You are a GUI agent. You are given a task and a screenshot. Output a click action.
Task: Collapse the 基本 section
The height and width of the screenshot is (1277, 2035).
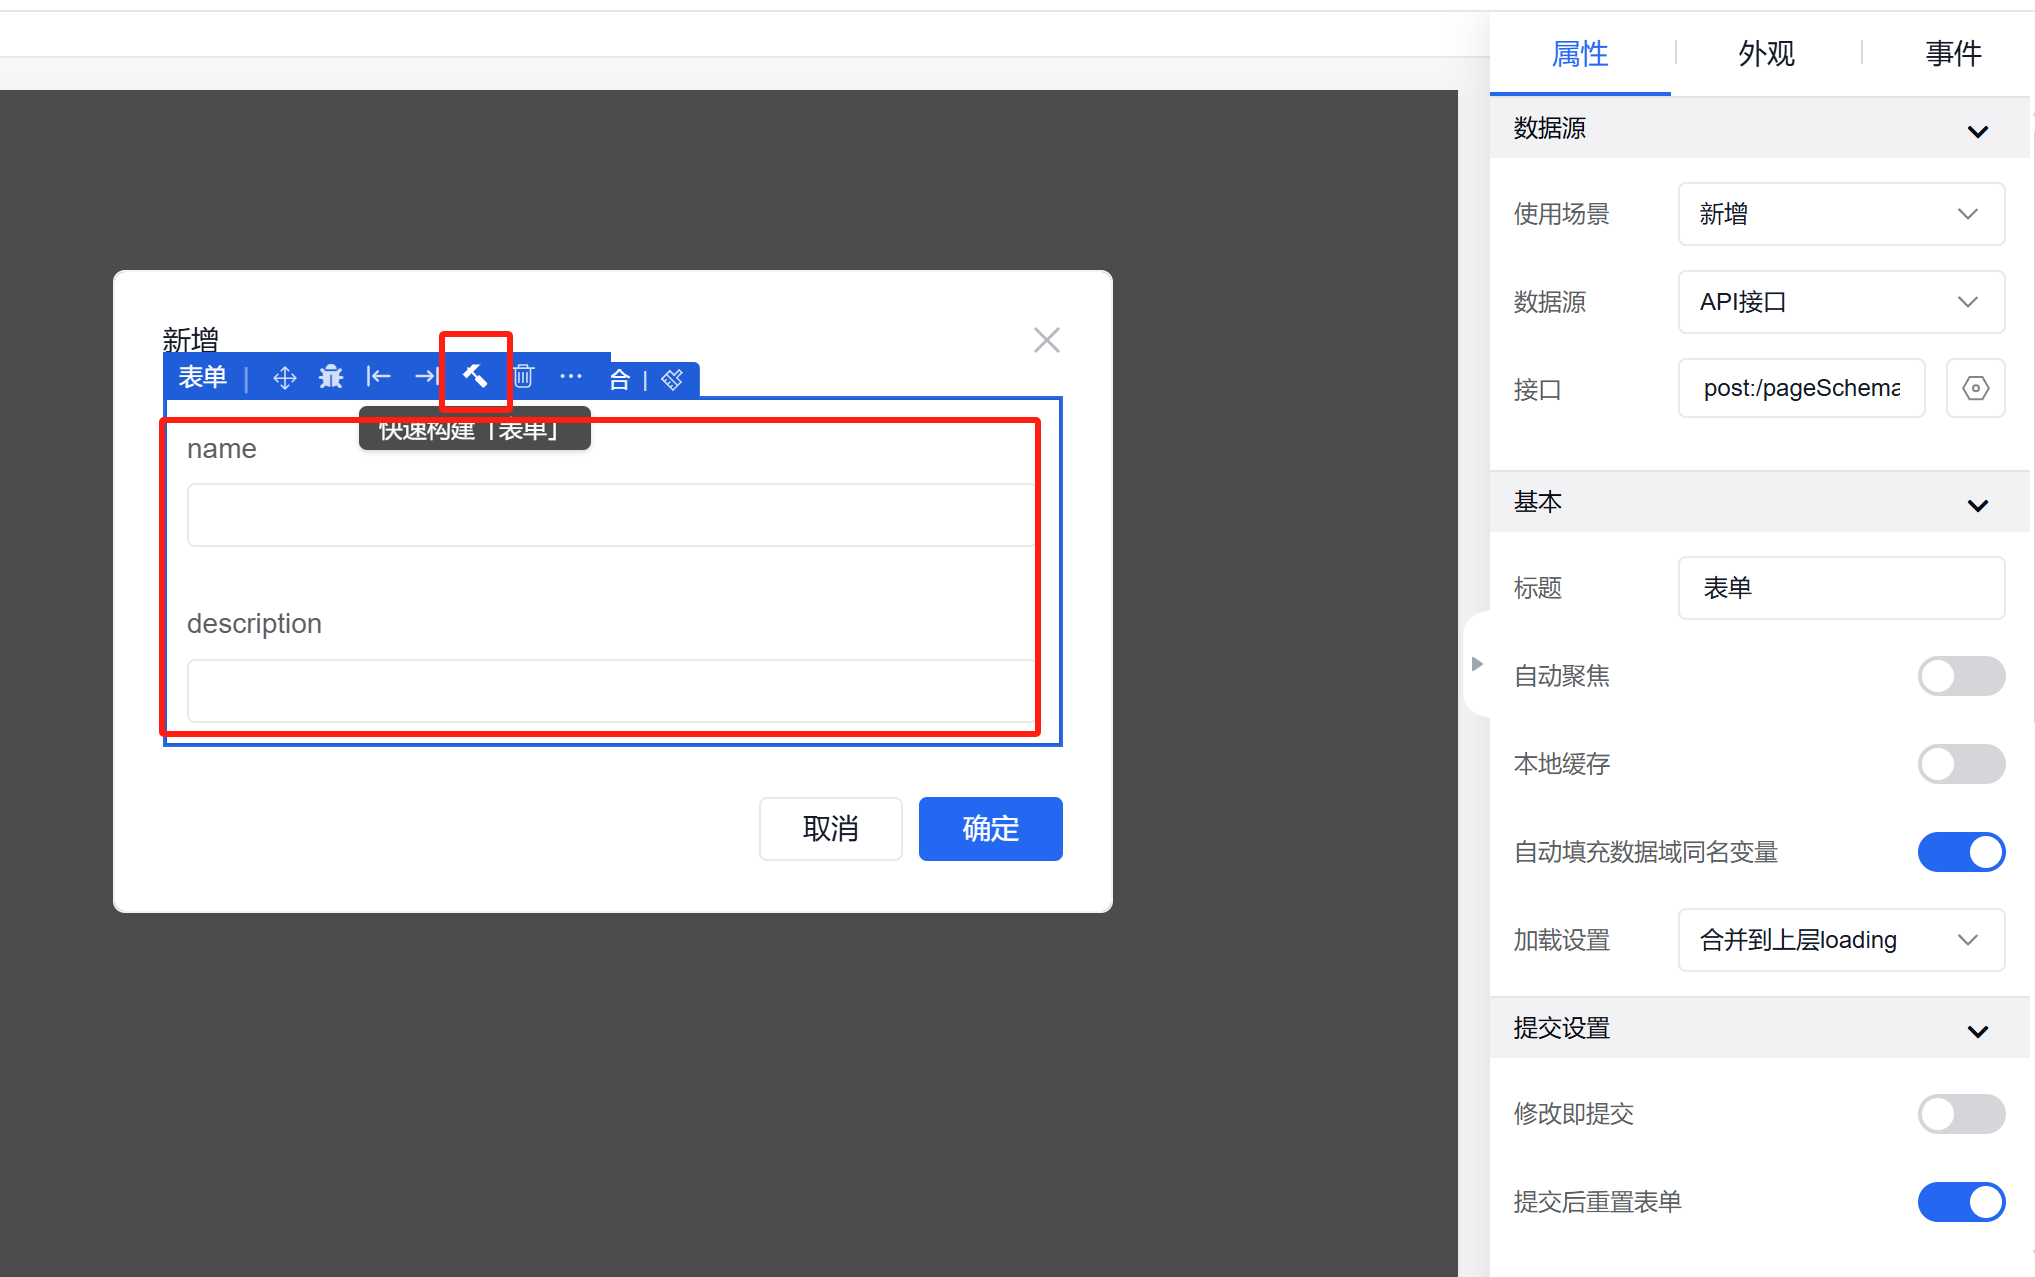tap(1977, 503)
